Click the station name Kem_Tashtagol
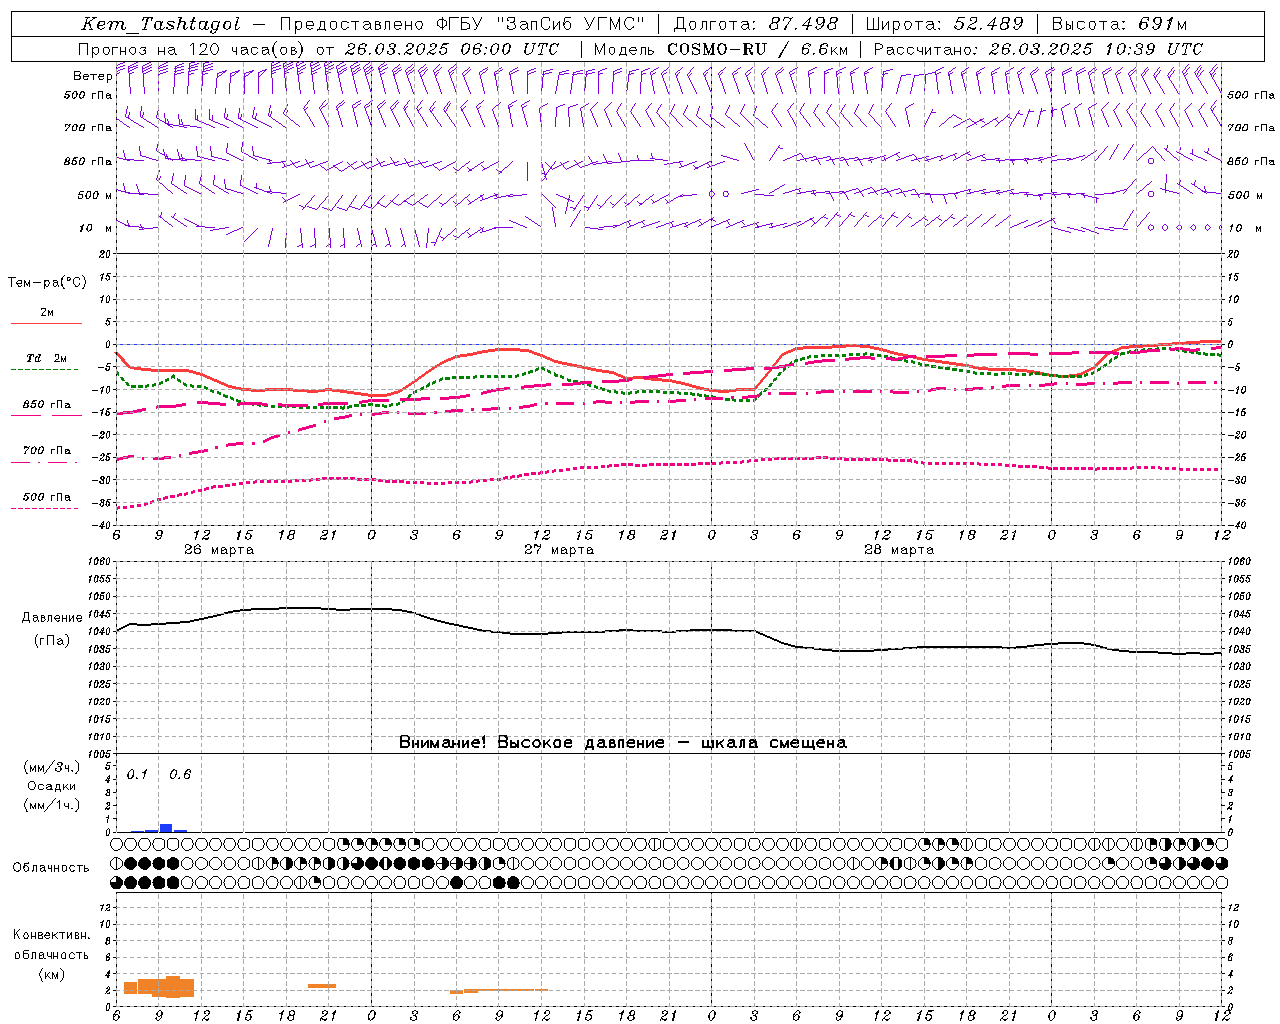This screenshot has width=1280, height=1024. tap(160, 24)
